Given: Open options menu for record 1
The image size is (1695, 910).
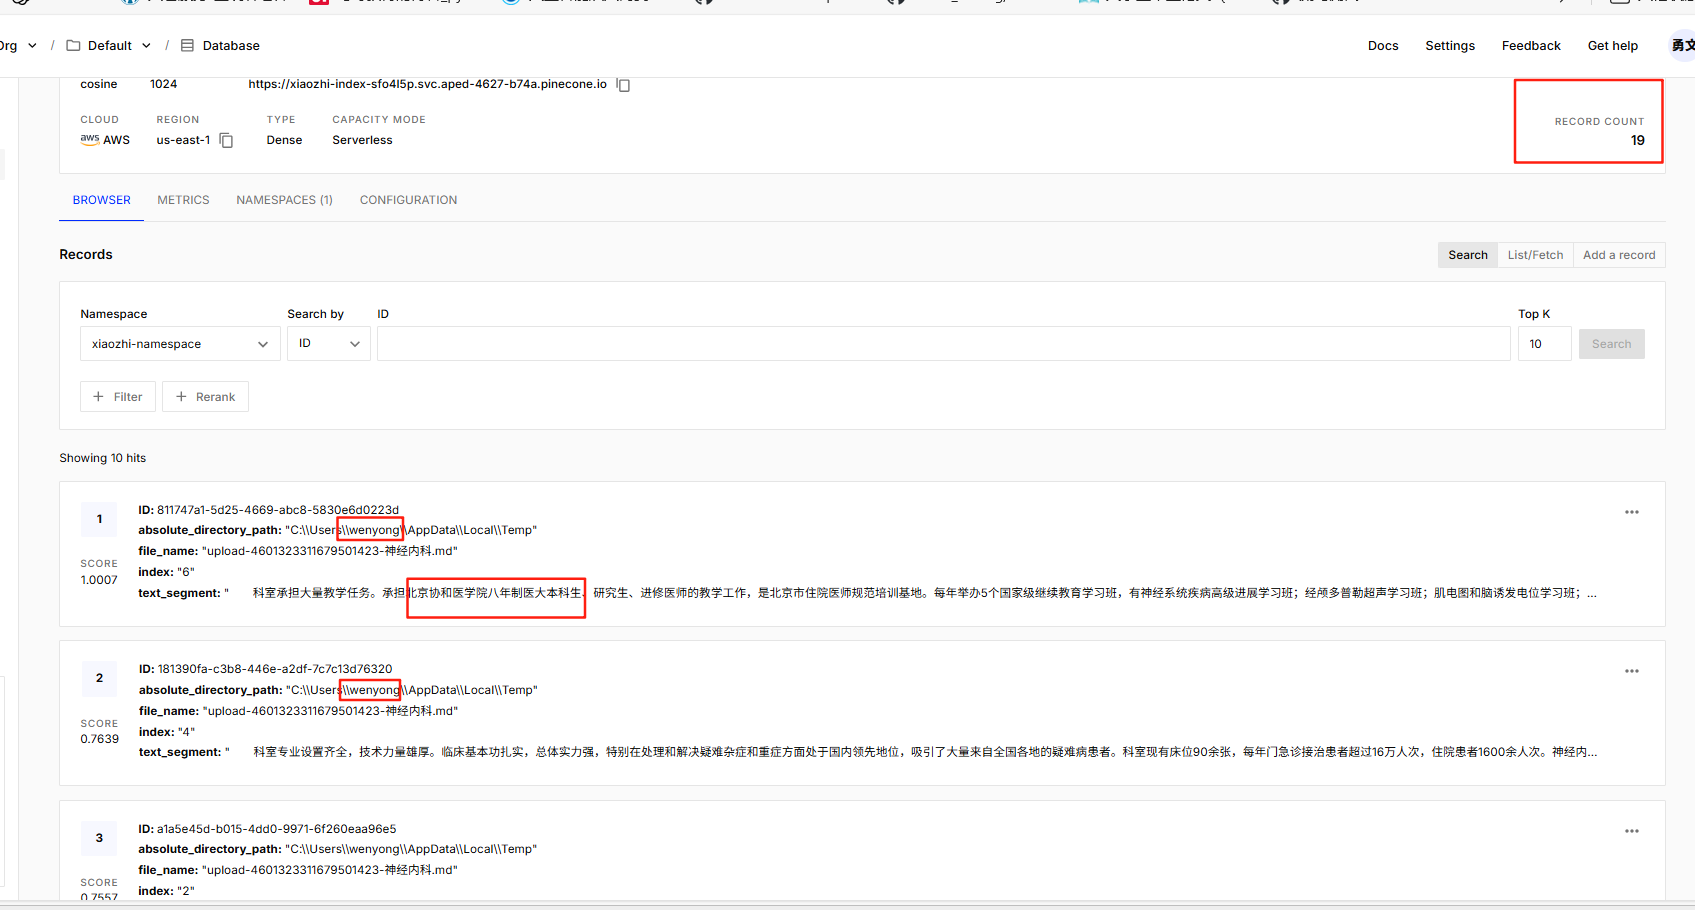Looking at the screenshot, I should 1631,512.
